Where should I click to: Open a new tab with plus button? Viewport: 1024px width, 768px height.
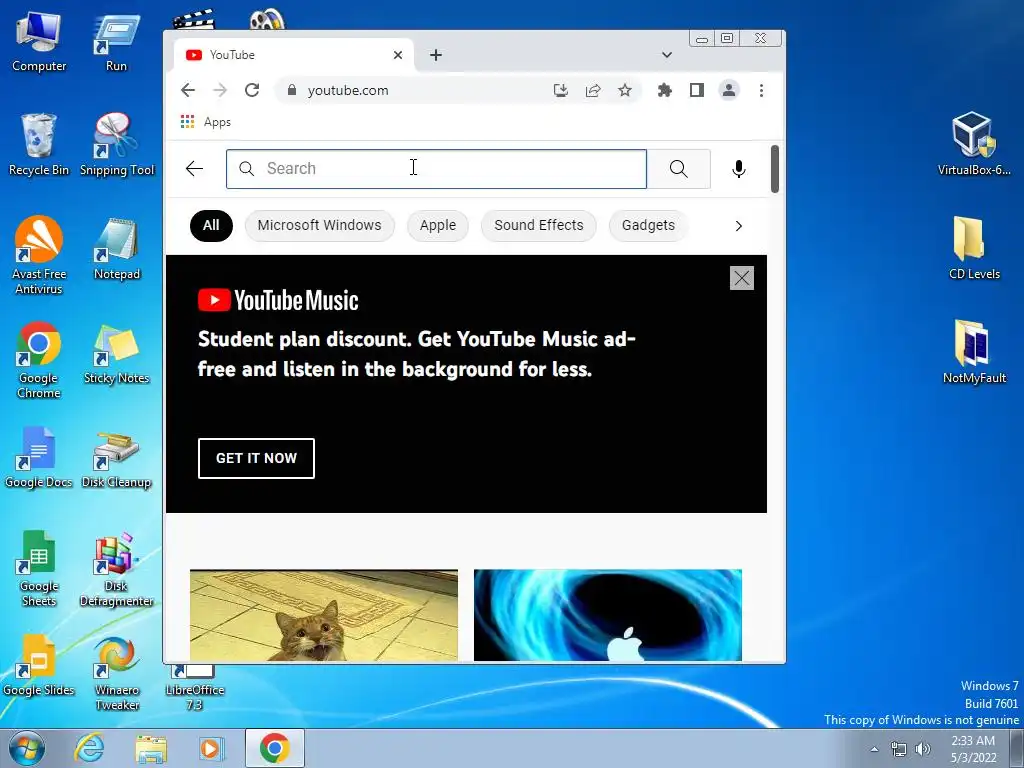coord(436,56)
